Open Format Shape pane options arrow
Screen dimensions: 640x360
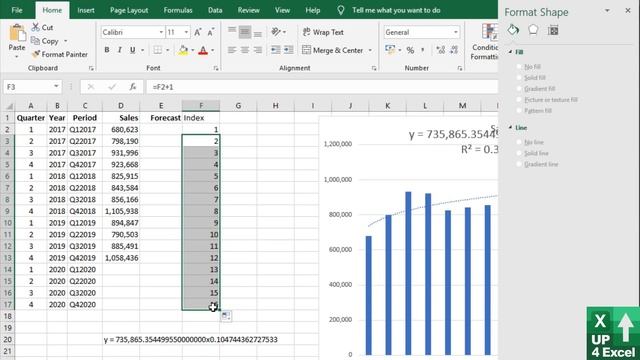[607, 11]
